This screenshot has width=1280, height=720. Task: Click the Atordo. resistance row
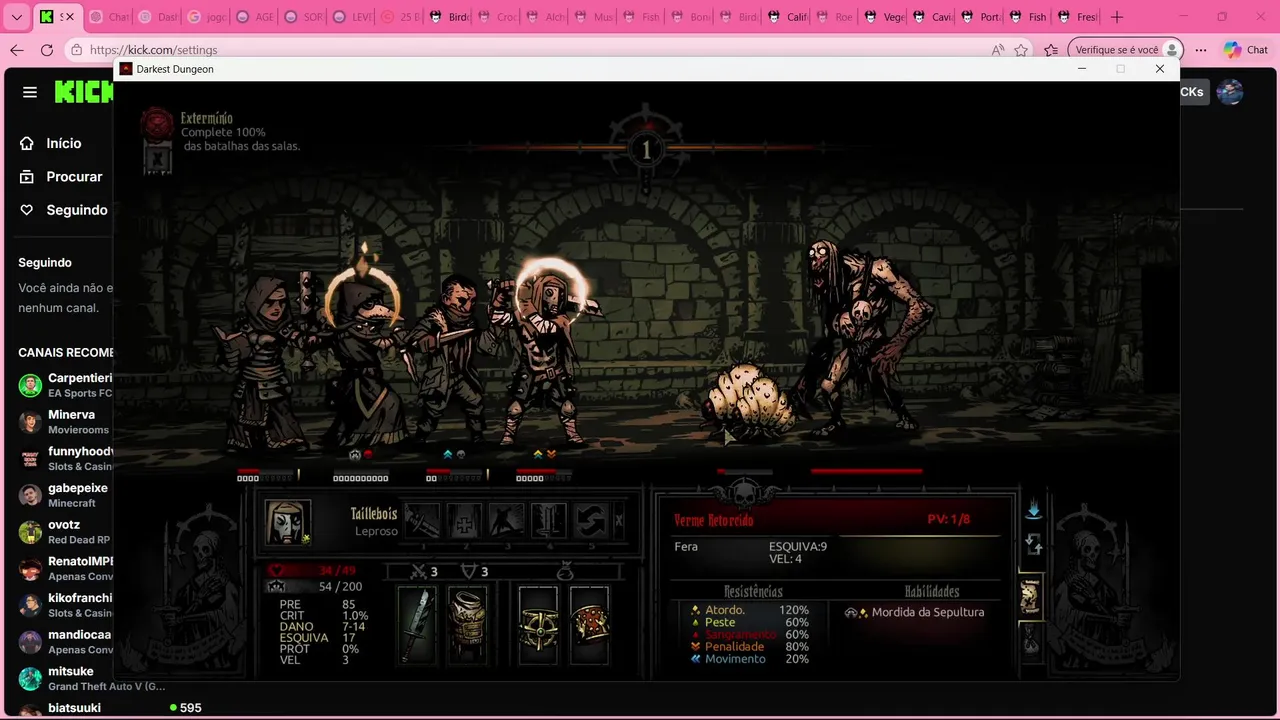pyautogui.click(x=750, y=610)
